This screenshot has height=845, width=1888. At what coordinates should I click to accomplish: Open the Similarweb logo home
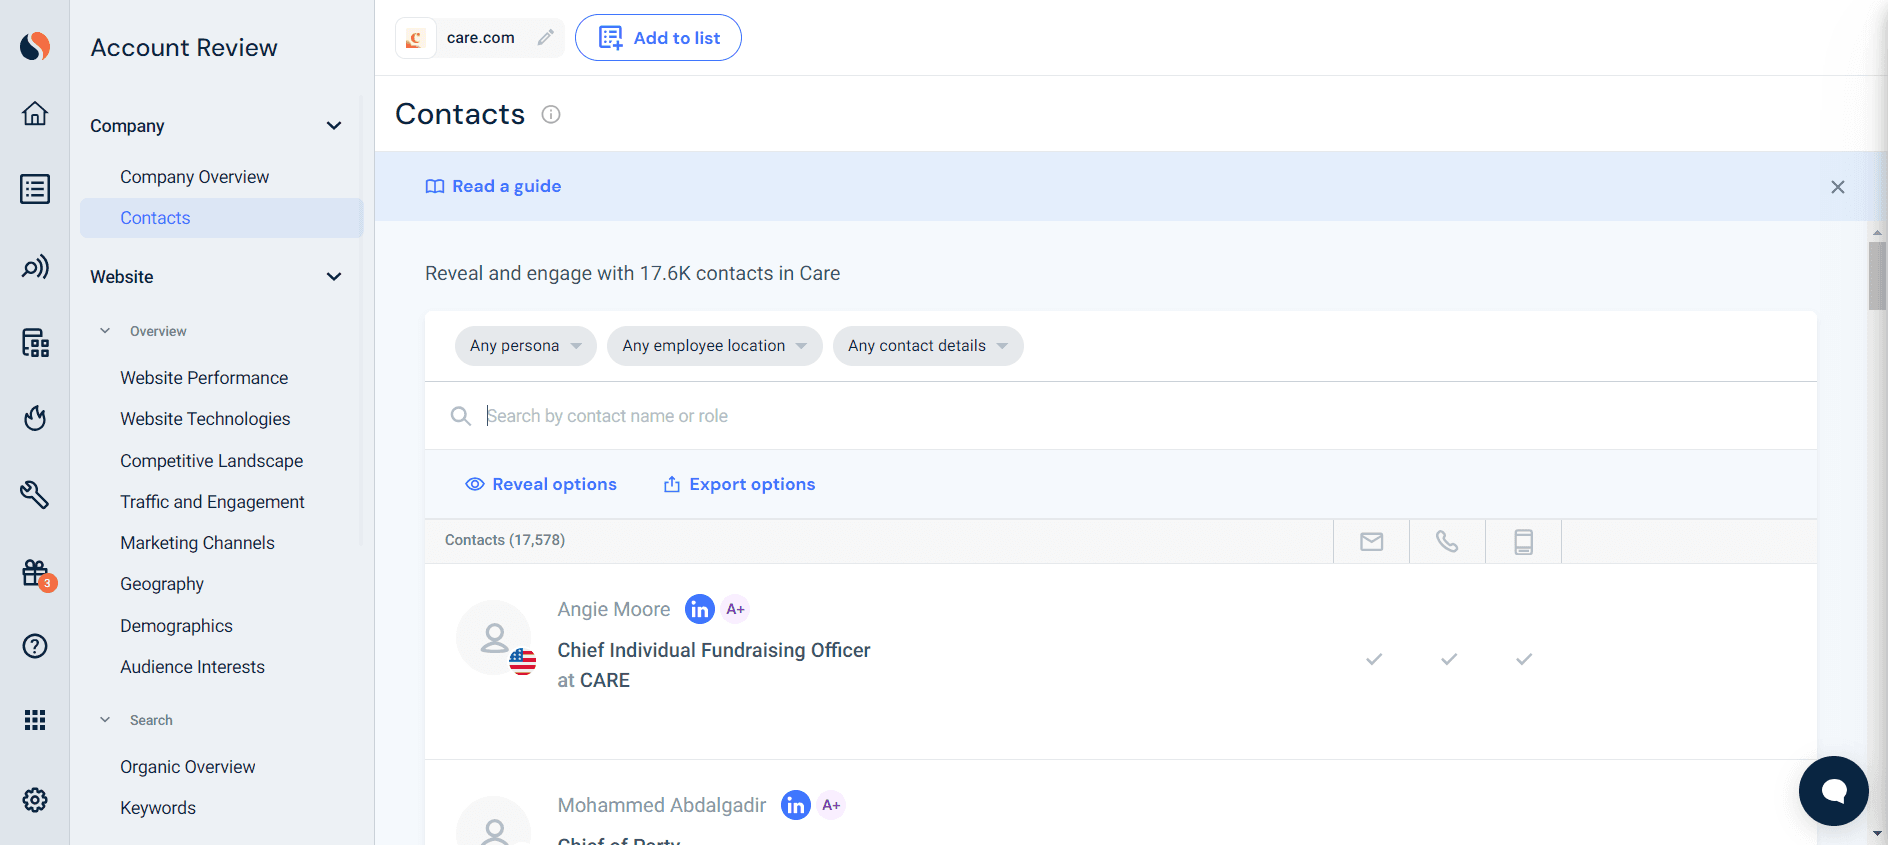click(x=35, y=46)
